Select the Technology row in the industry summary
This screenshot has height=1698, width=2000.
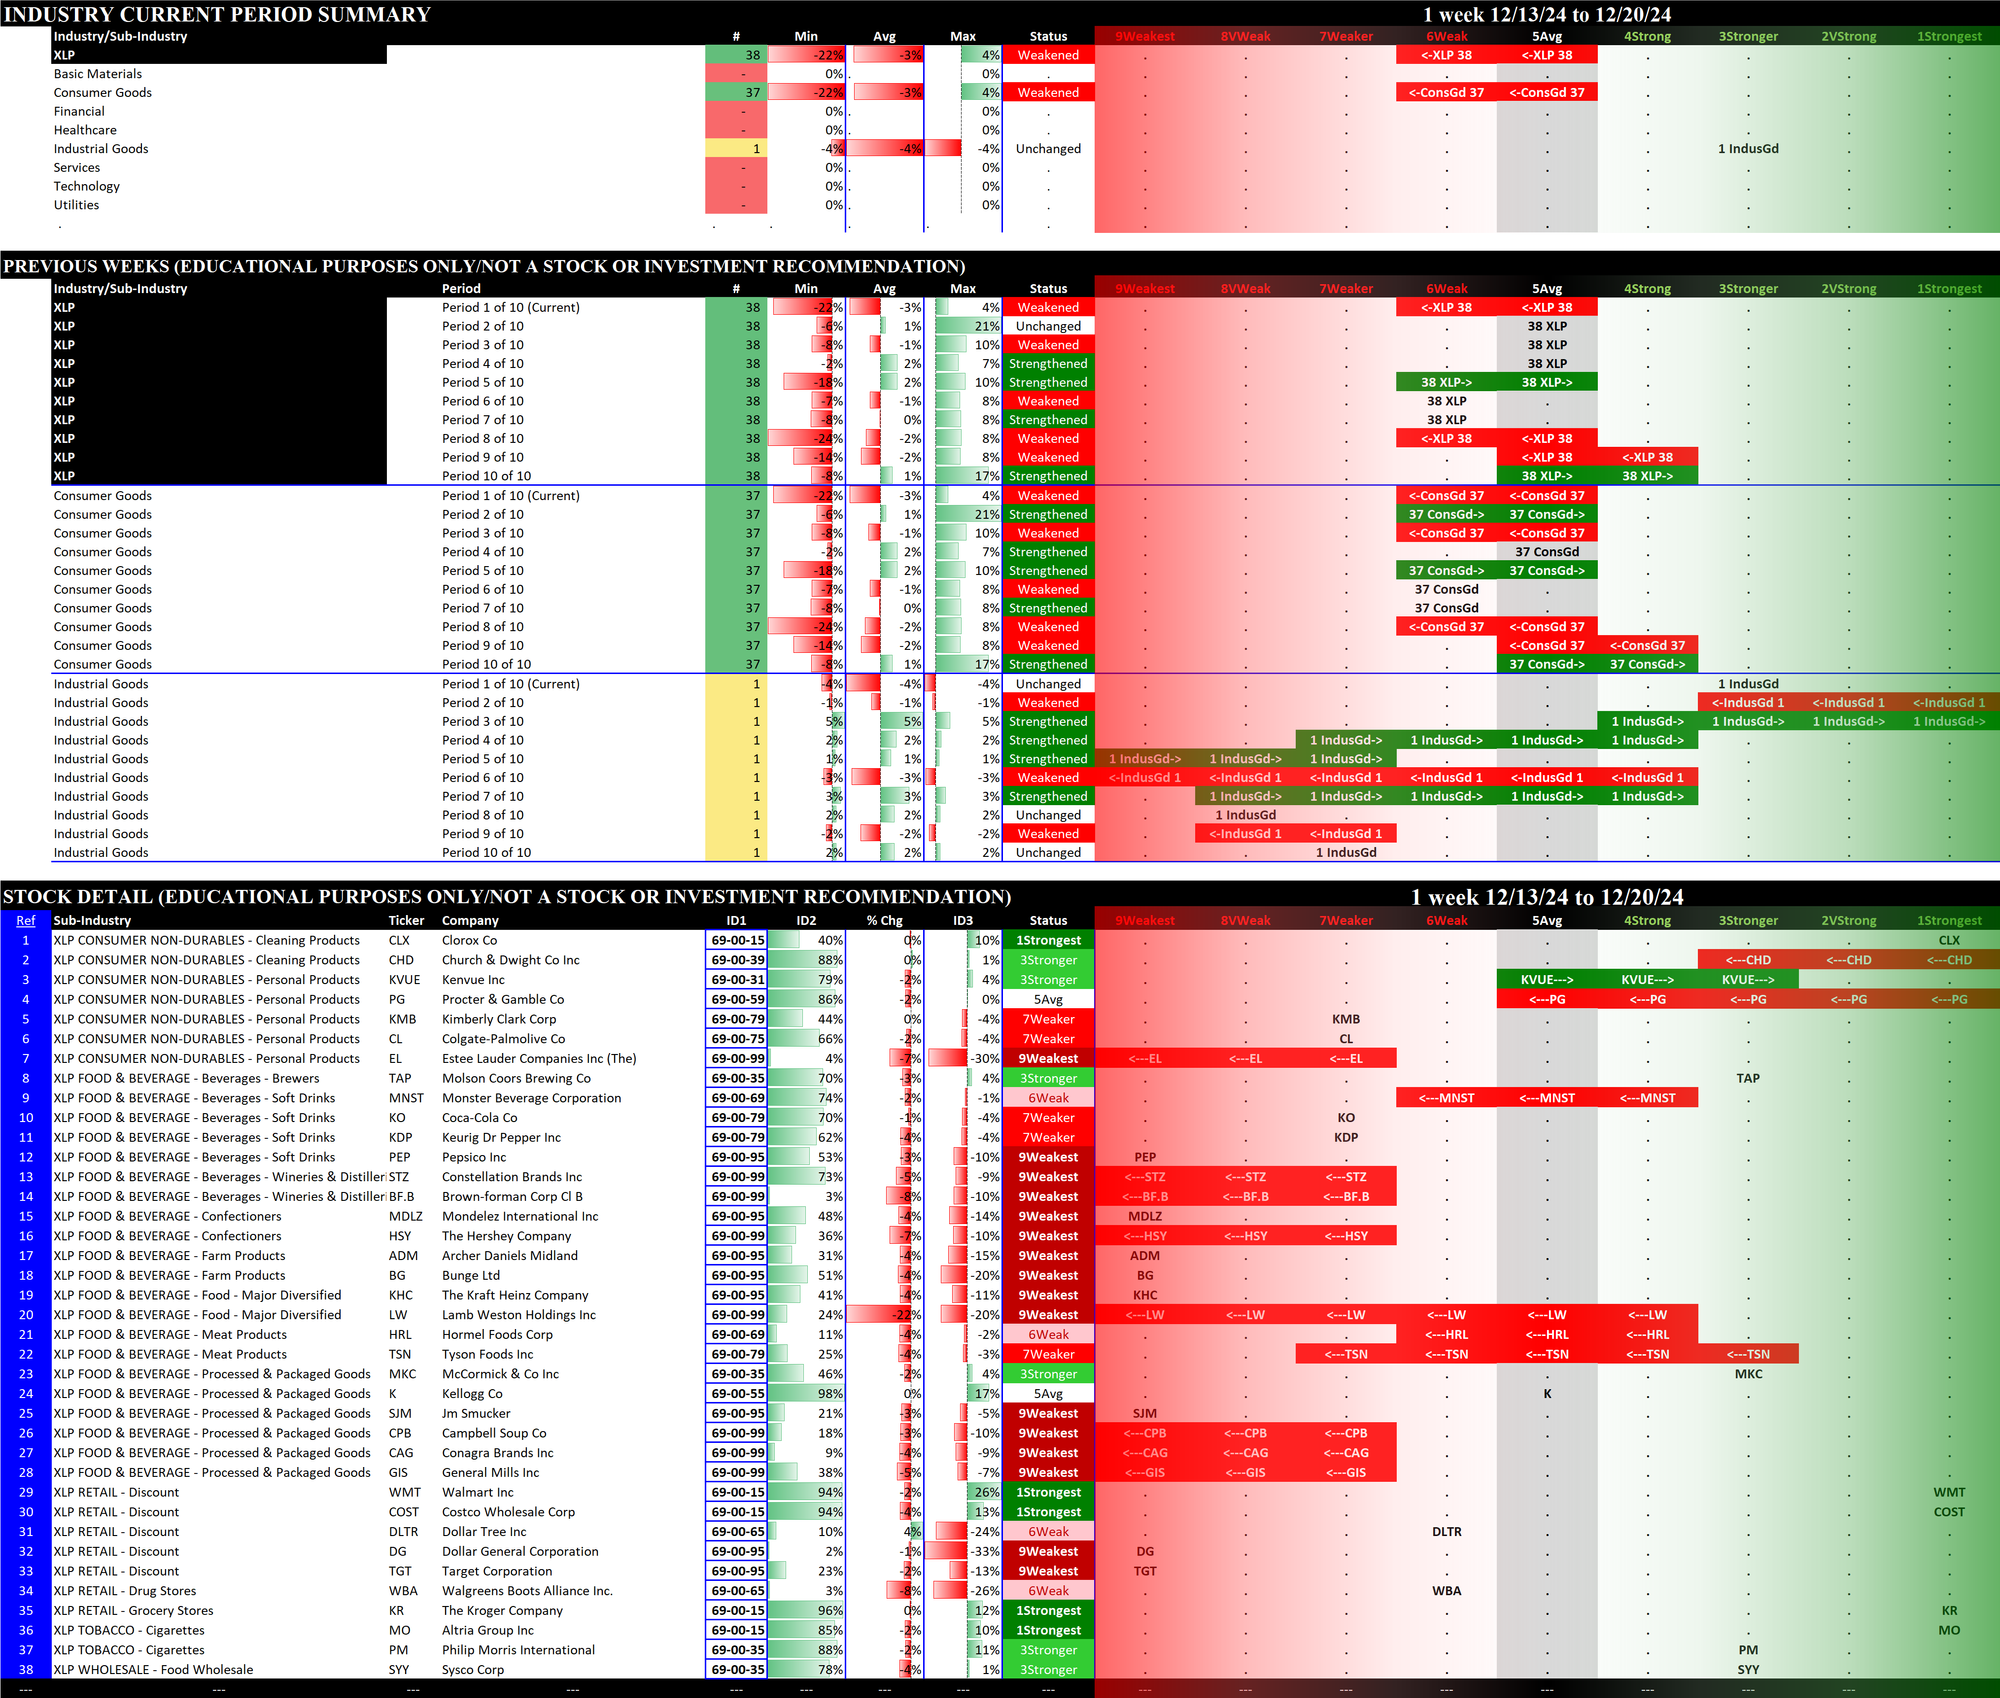(x=87, y=186)
